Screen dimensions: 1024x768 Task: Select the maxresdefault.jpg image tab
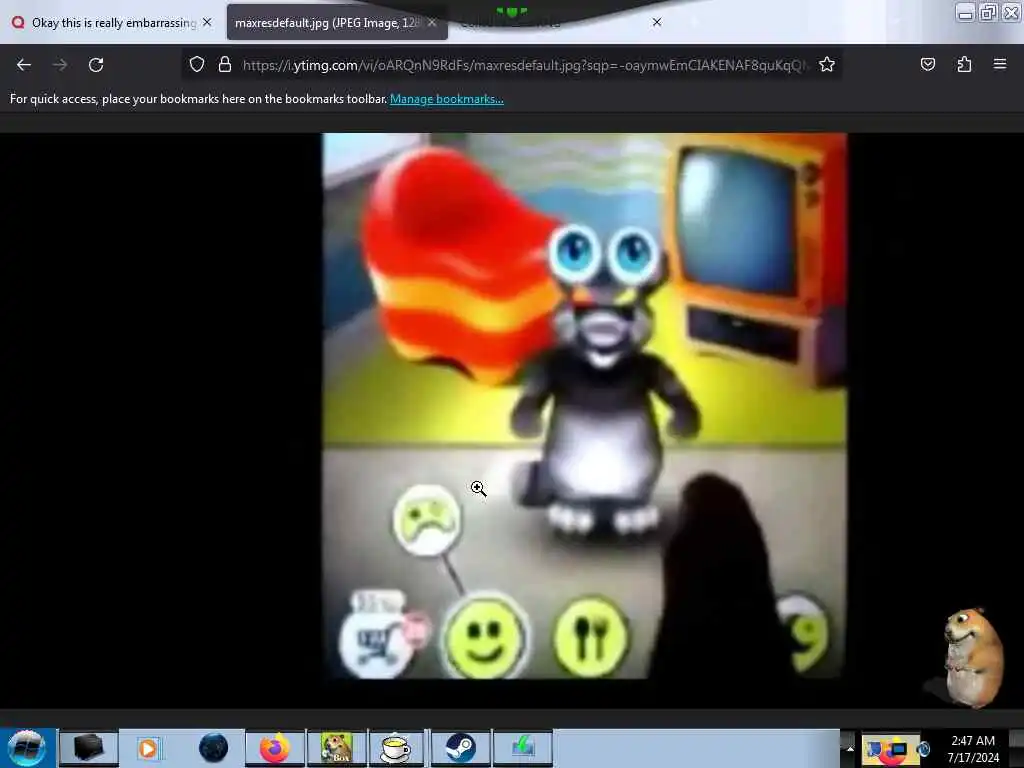pyautogui.click(x=325, y=23)
